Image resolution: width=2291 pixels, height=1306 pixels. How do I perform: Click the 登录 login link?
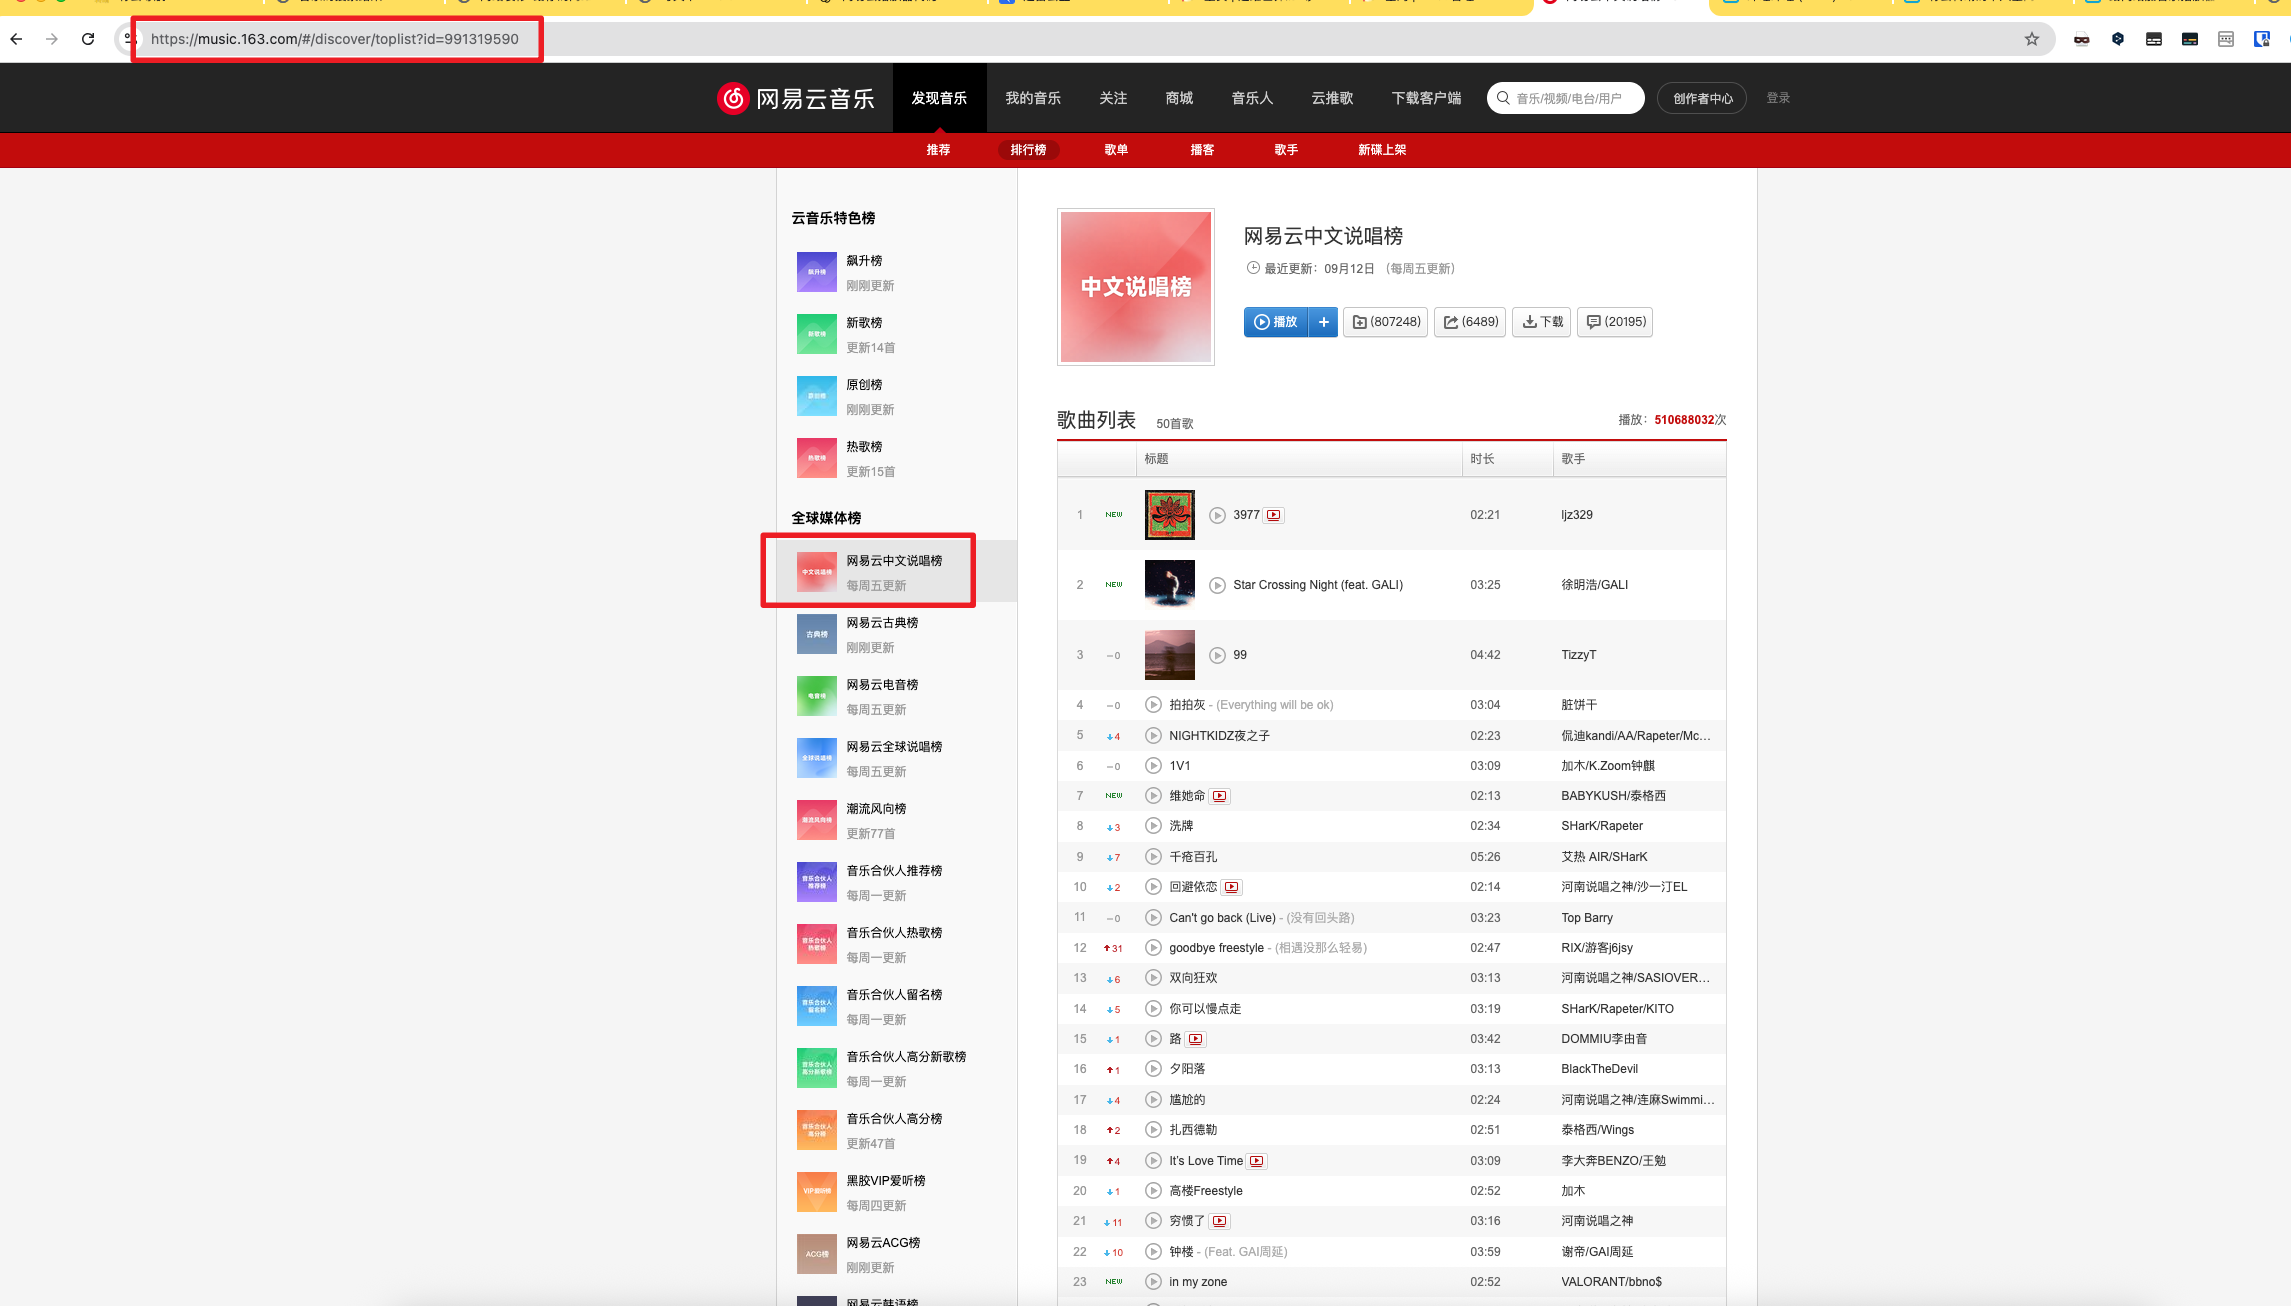point(1777,98)
